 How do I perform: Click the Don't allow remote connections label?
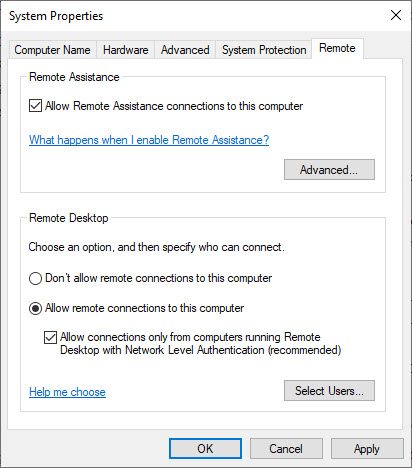(158, 278)
